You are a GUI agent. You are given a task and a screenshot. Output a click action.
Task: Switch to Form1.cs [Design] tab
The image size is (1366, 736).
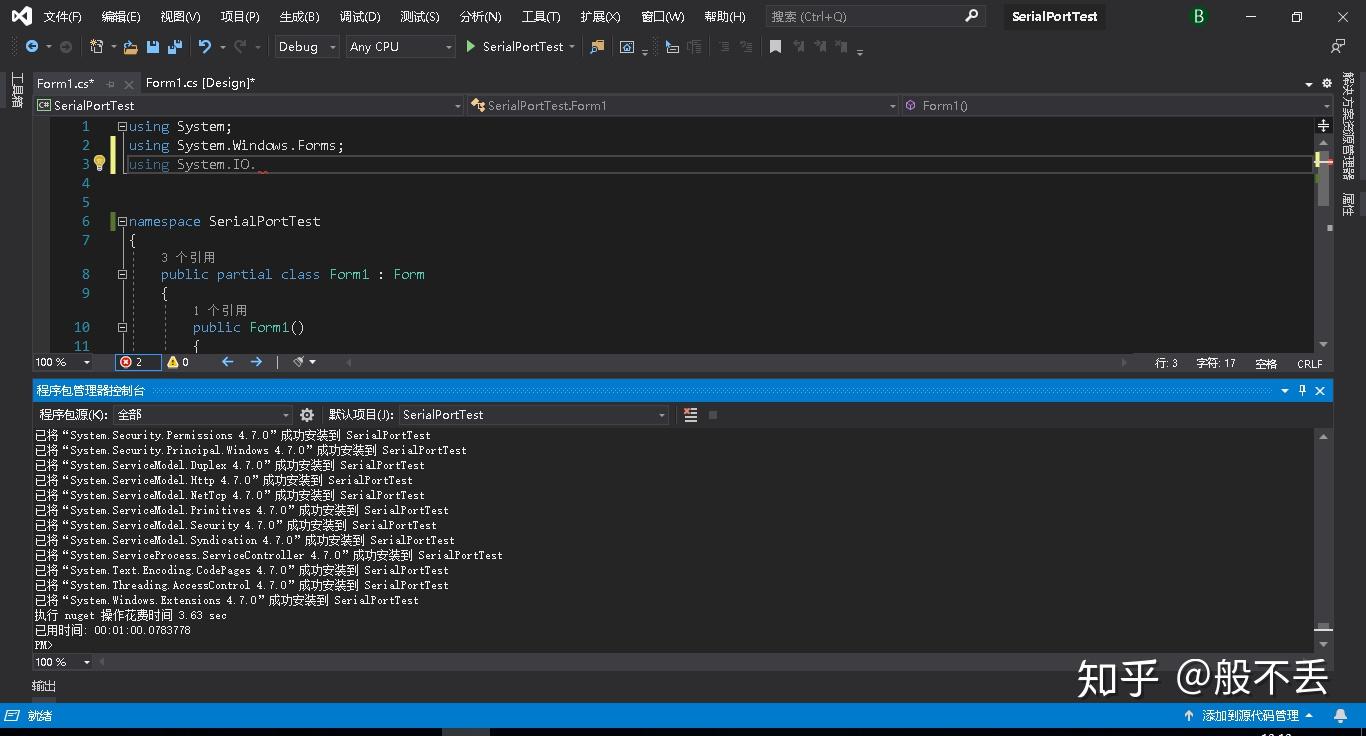pos(200,83)
